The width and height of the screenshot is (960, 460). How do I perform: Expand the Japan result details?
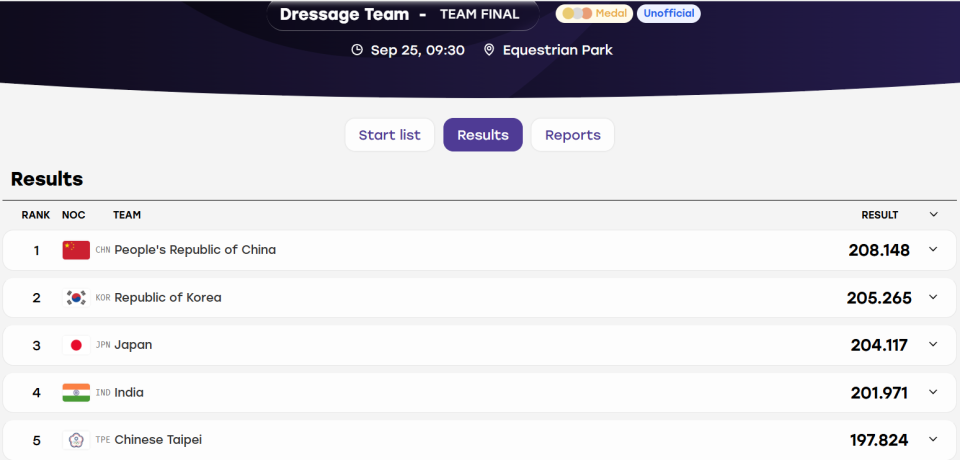(933, 344)
